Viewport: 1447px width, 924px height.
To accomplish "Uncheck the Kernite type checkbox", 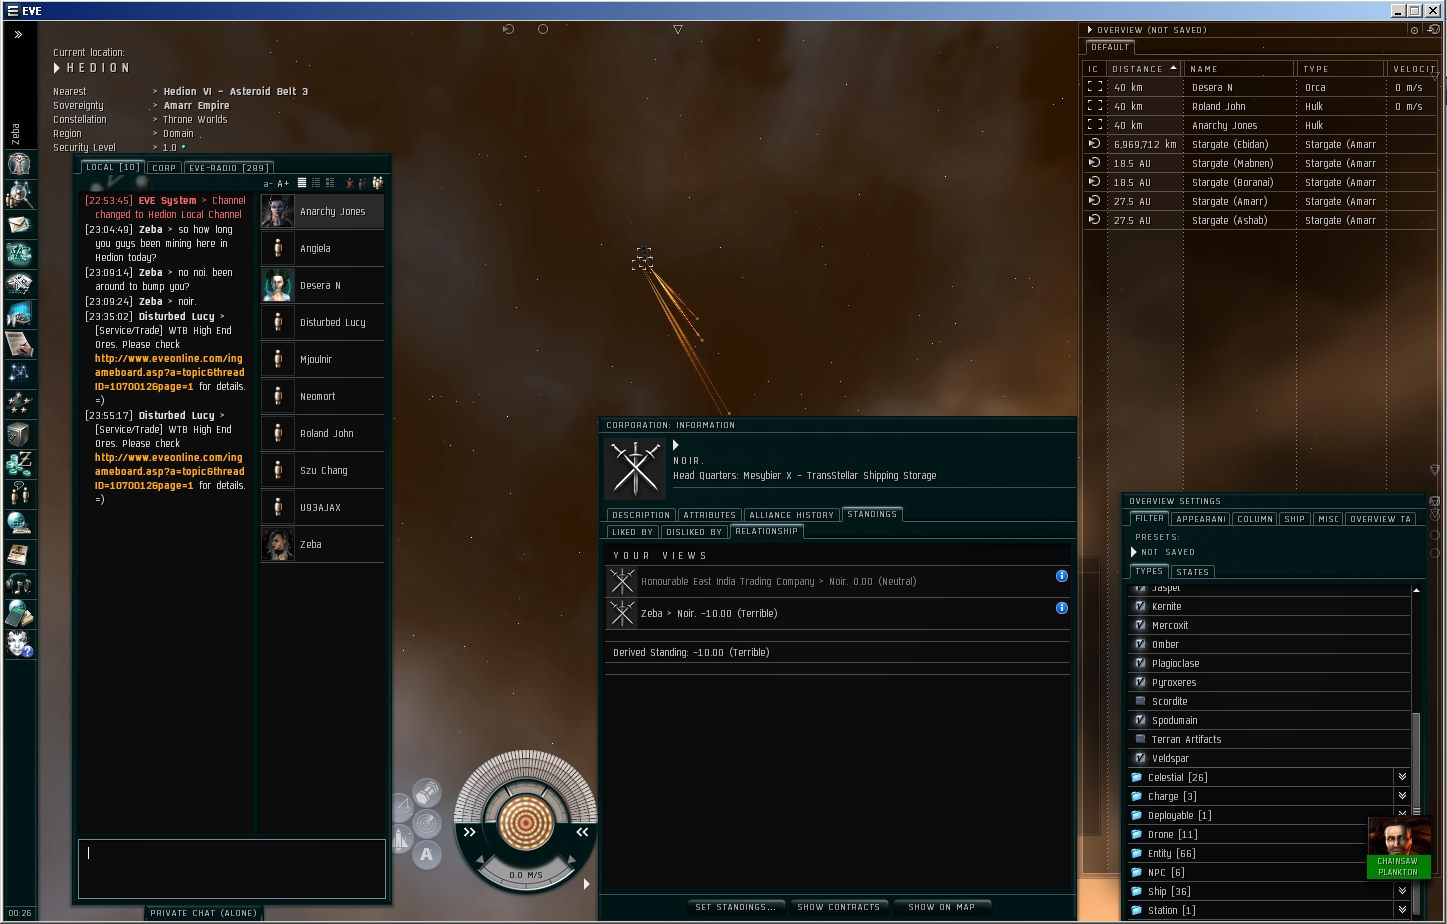I will coord(1140,606).
